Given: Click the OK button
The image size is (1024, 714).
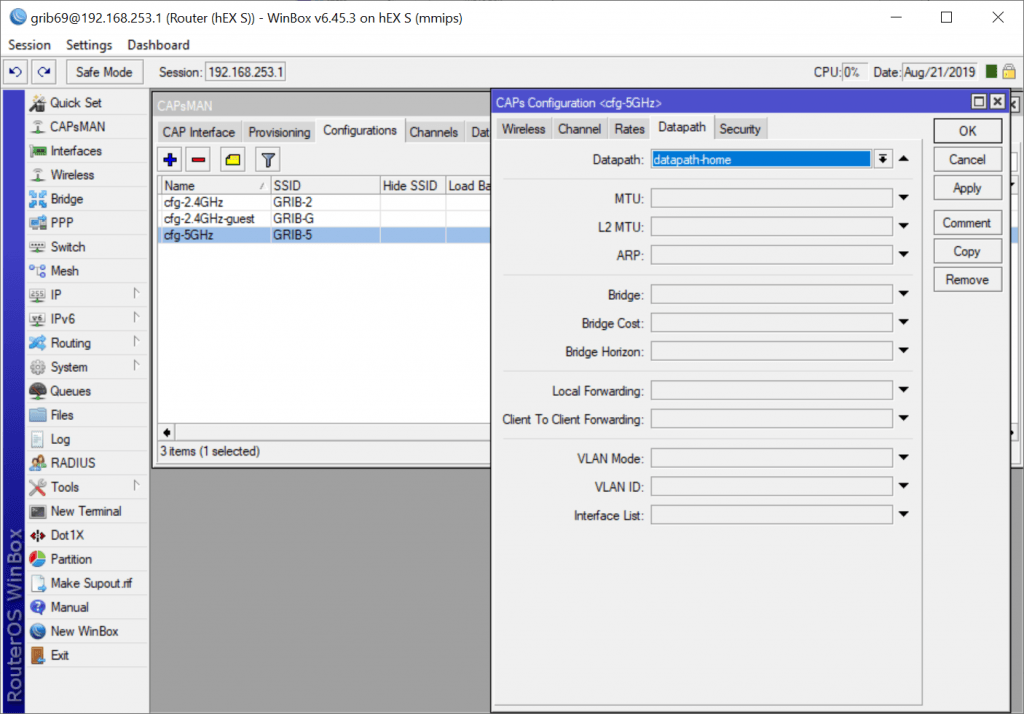Looking at the screenshot, I should point(967,131).
